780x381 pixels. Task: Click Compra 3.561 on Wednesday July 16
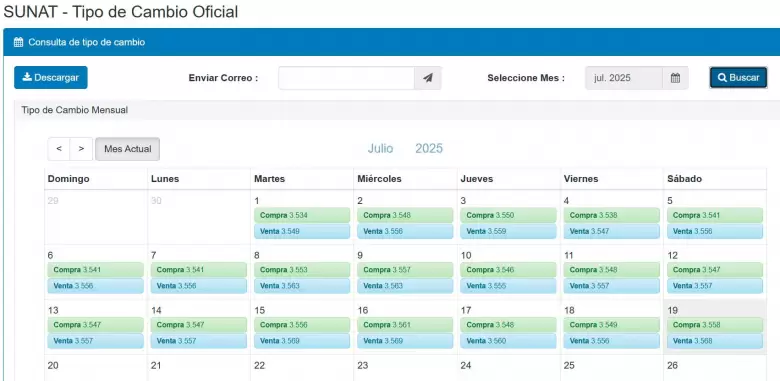[405, 325]
